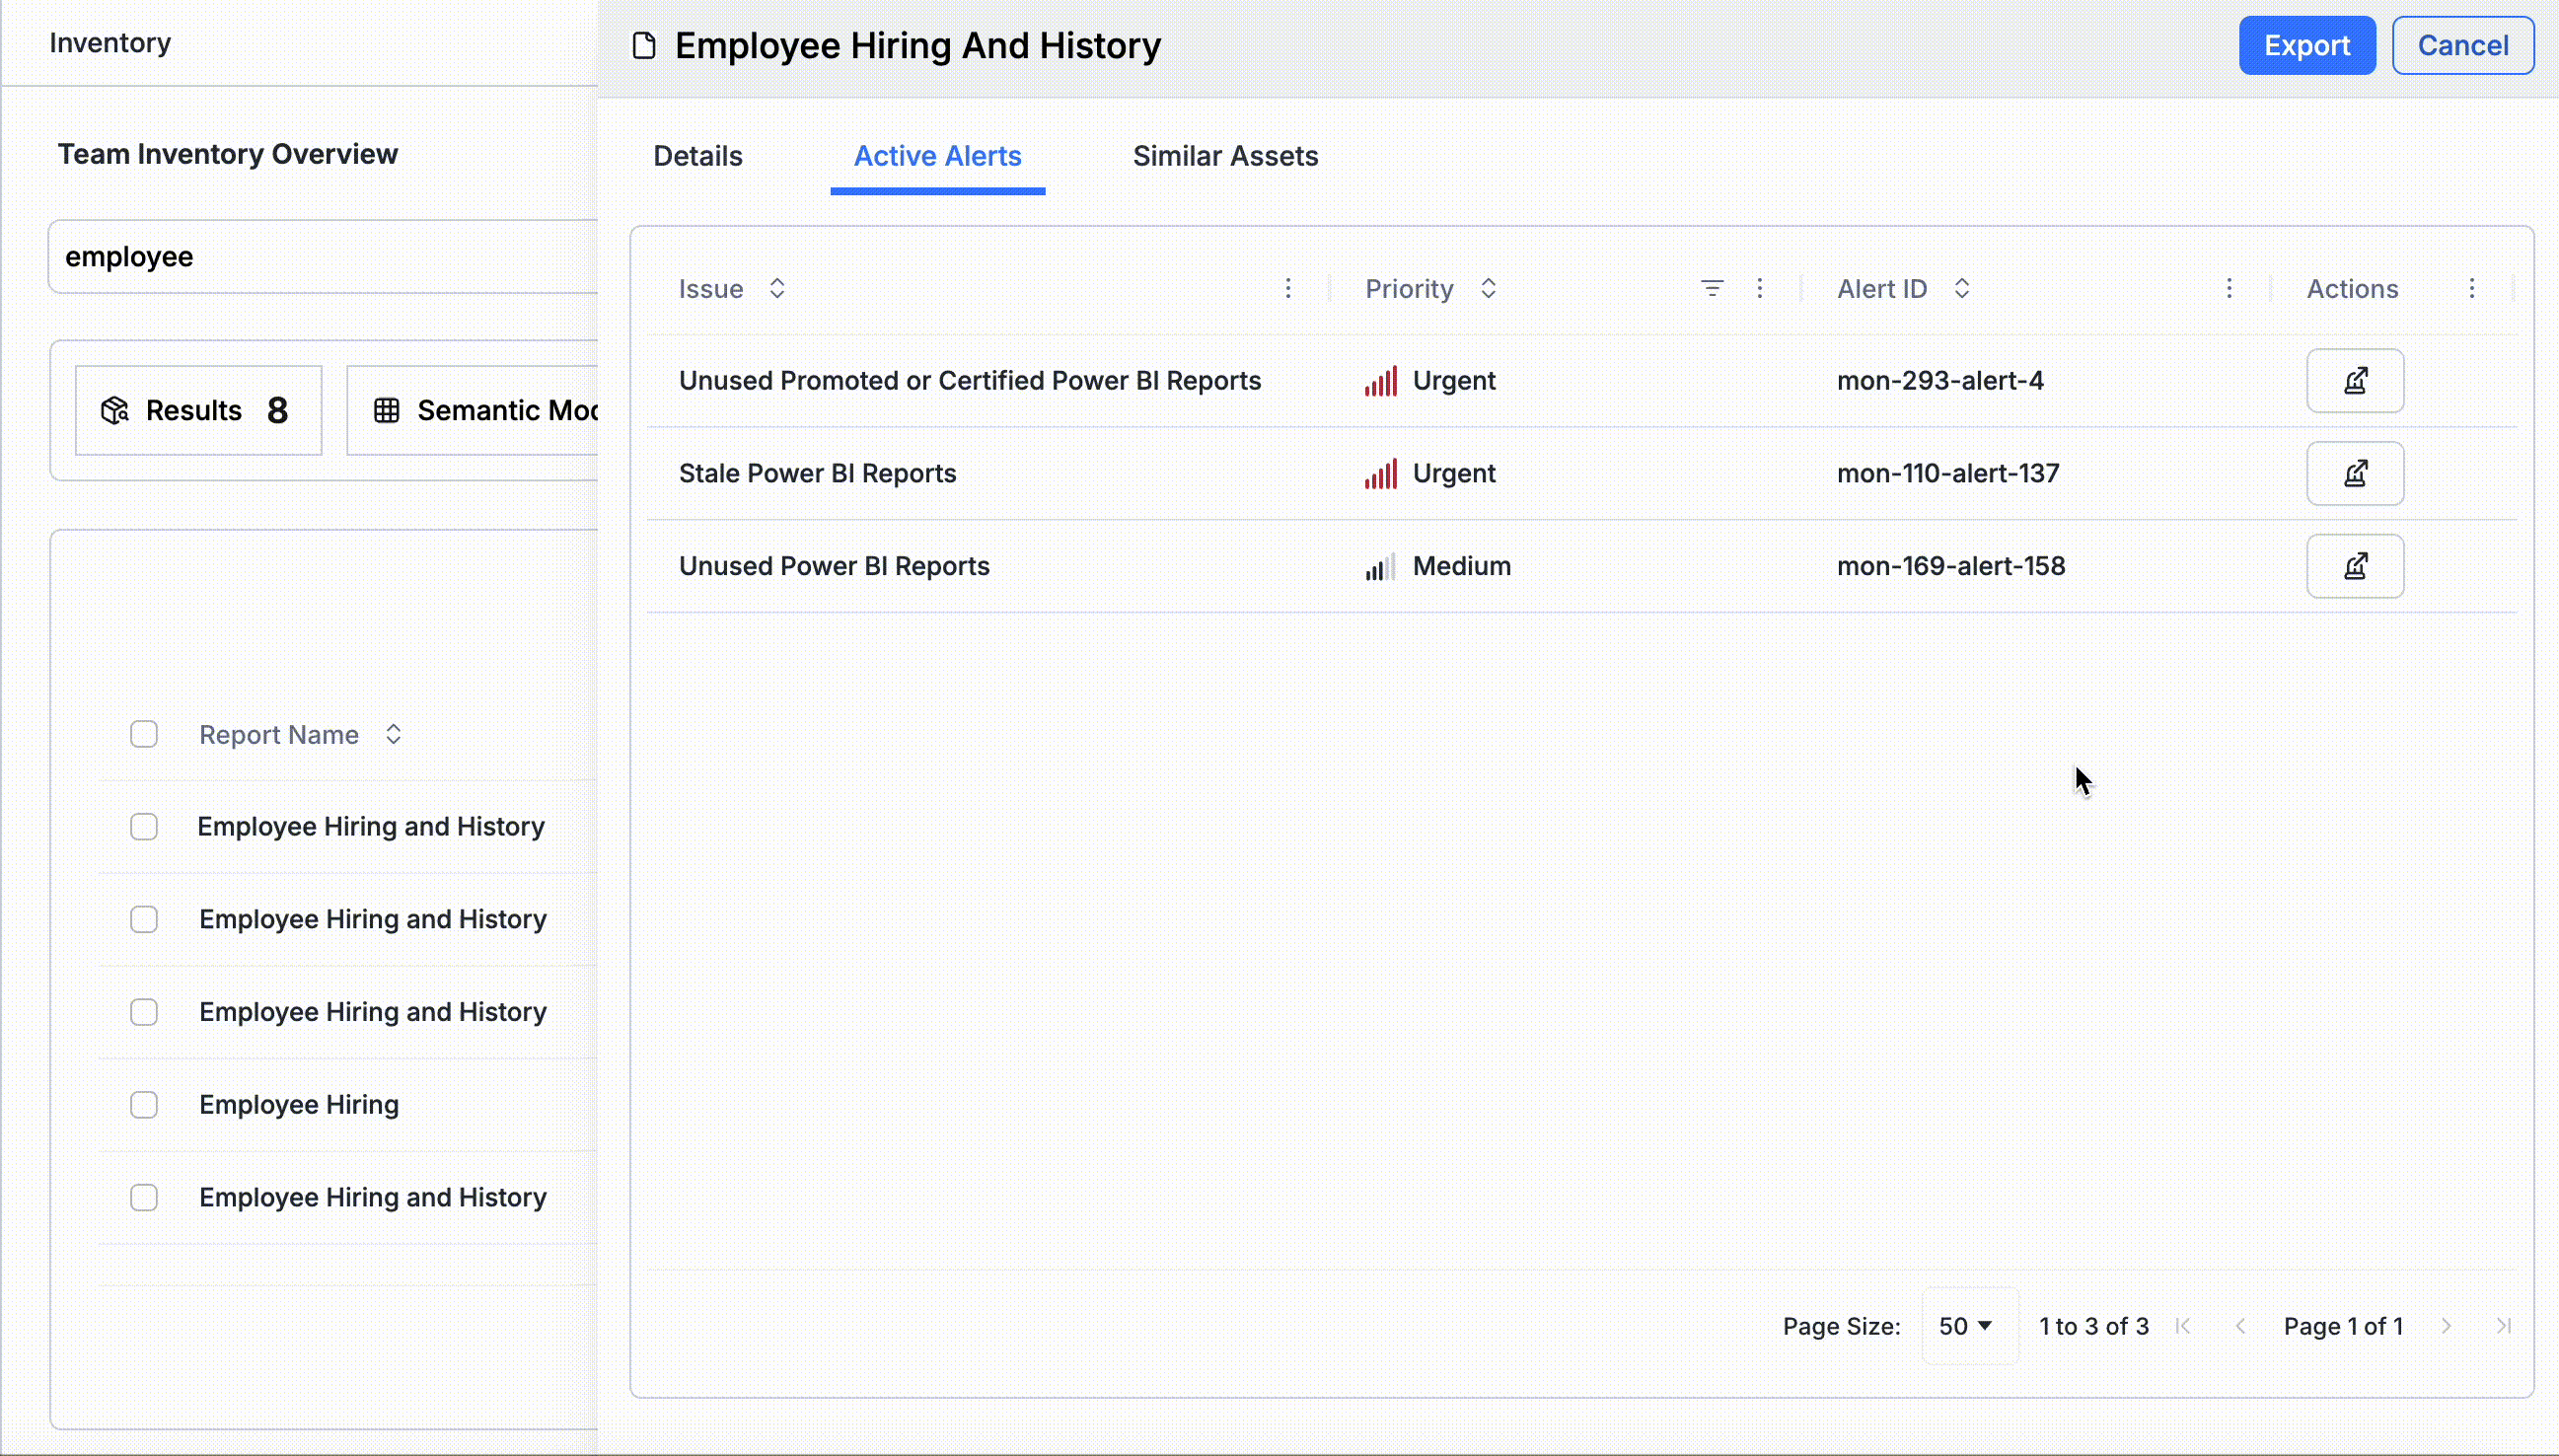Viewport: 2559px width, 1456px height.
Task: Toggle the select-all Report Name checkbox
Action: [x=144, y=735]
